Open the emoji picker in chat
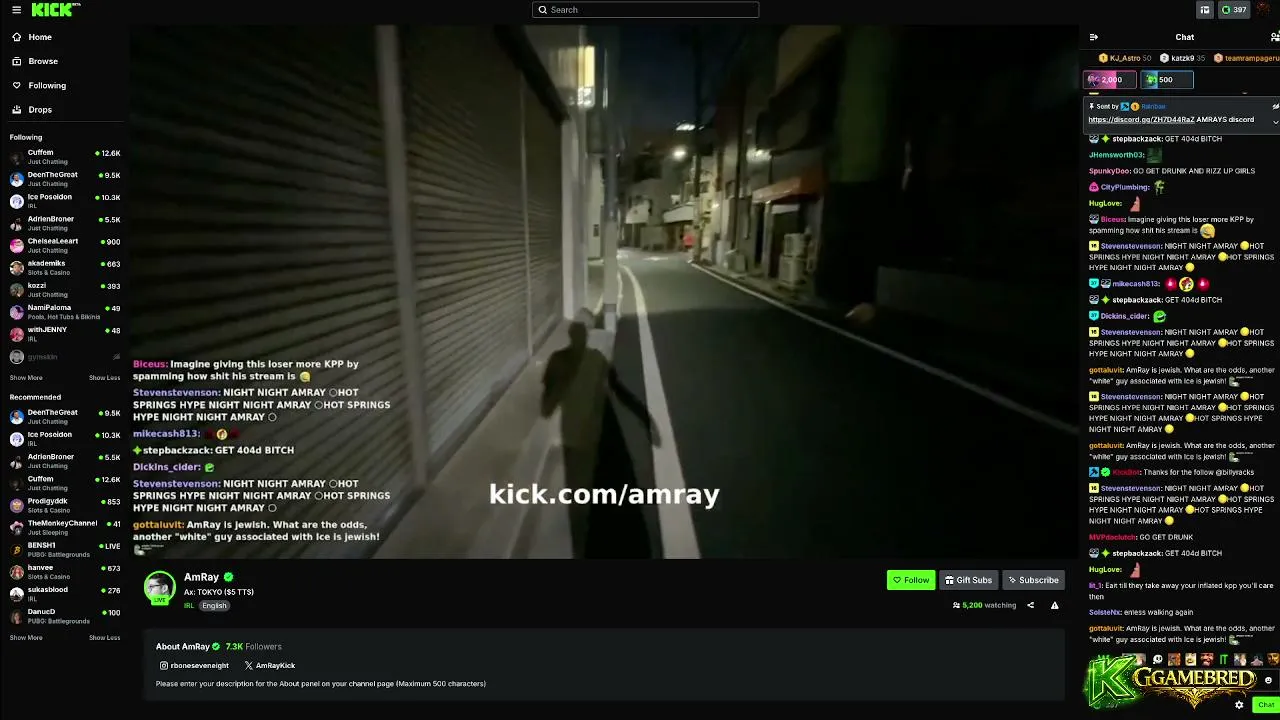The height and width of the screenshot is (720, 1280). 1268,680
